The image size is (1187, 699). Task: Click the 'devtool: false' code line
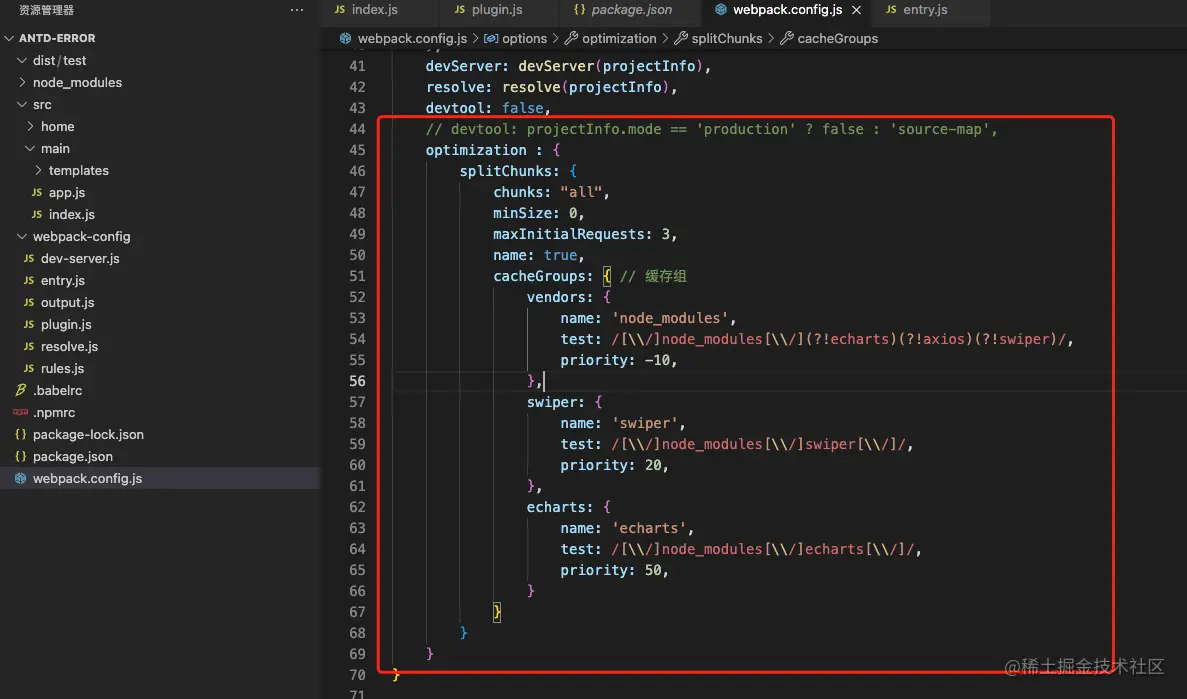(488, 108)
